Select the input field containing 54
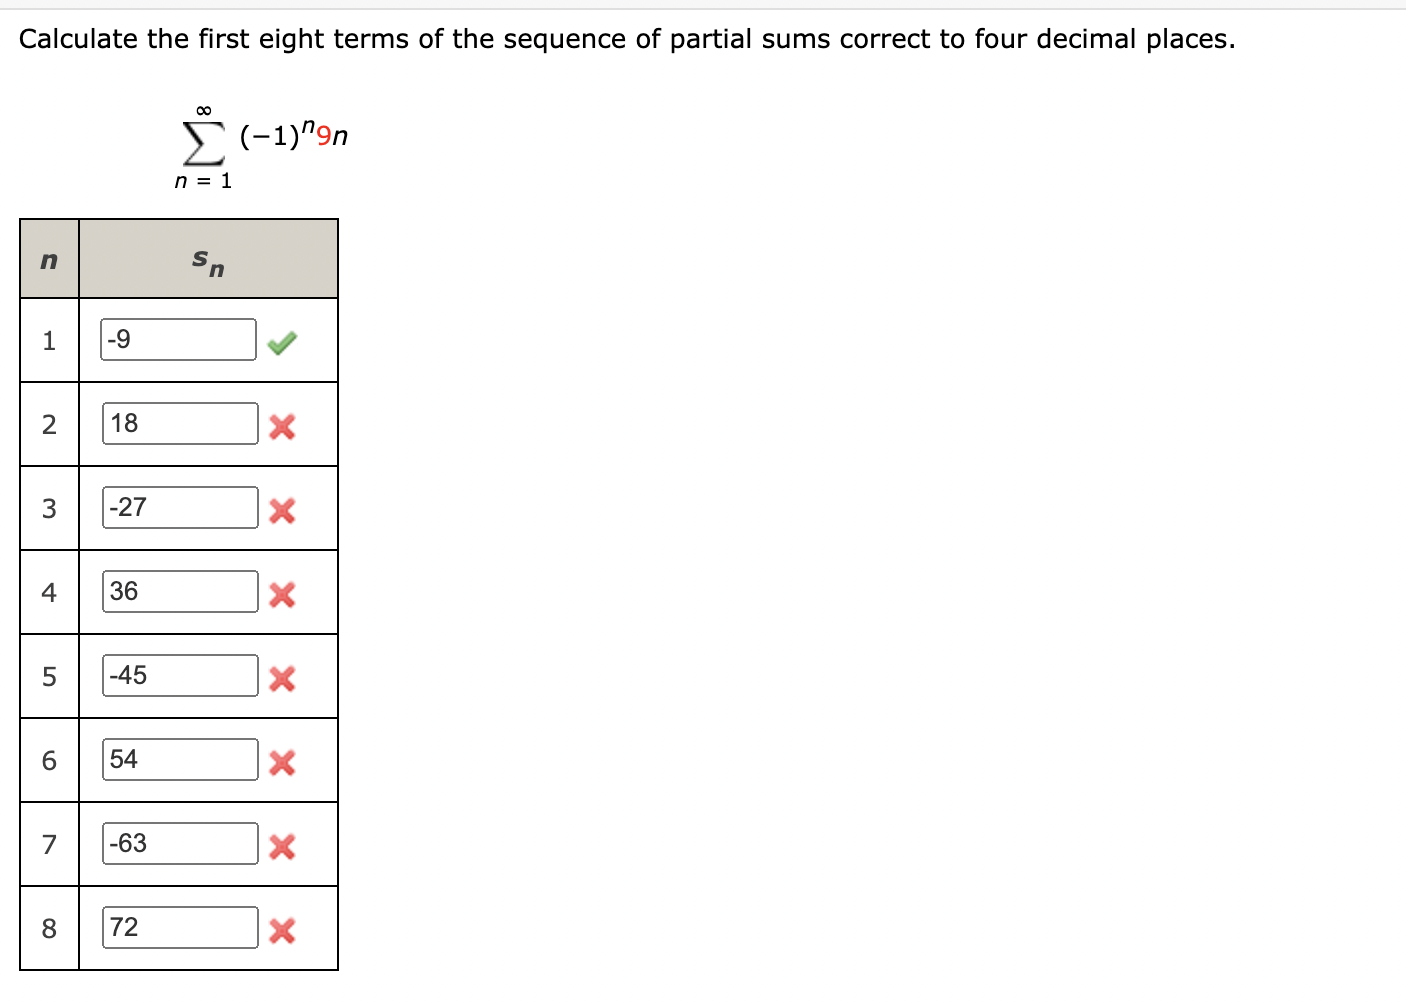The image size is (1406, 1004). [177, 759]
